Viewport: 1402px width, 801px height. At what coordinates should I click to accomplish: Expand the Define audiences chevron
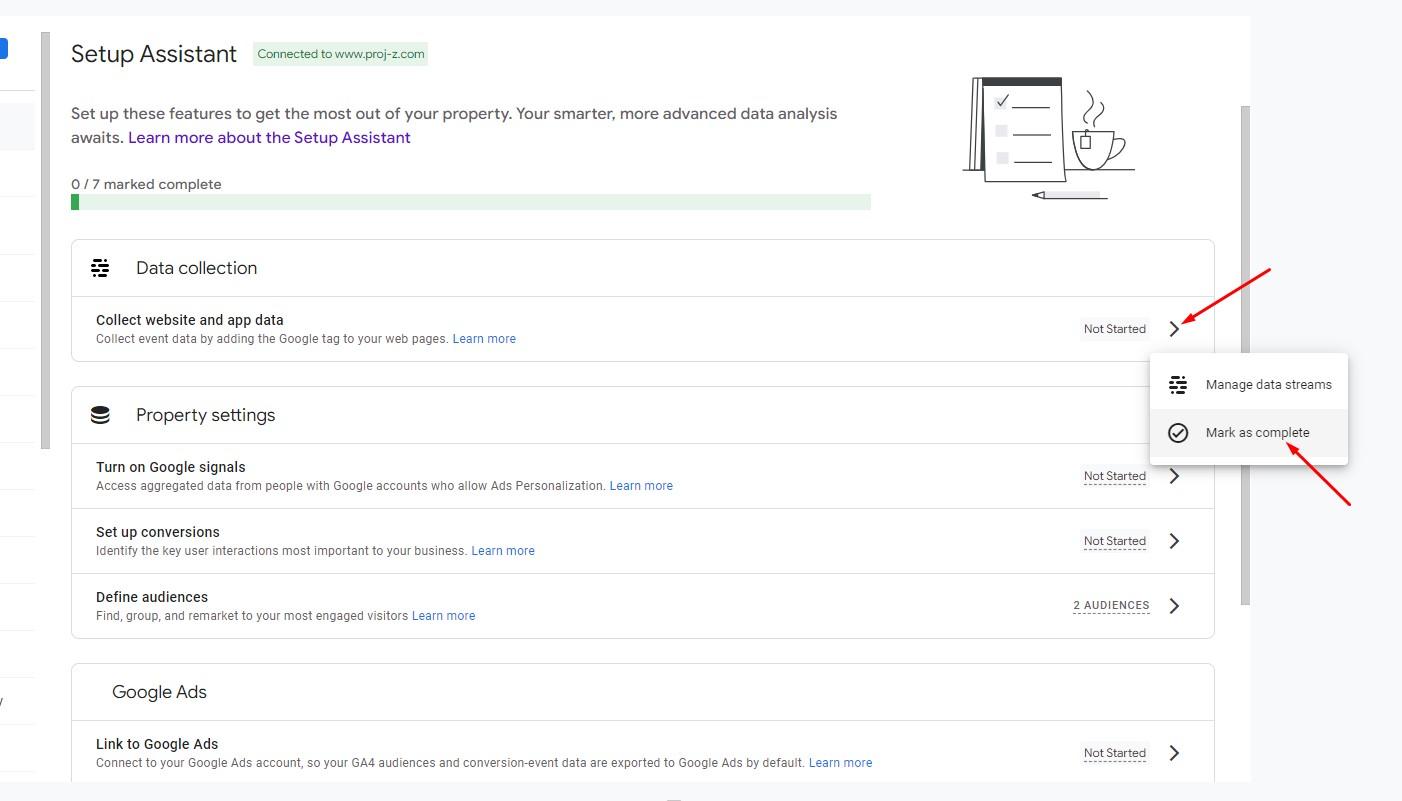click(1174, 606)
